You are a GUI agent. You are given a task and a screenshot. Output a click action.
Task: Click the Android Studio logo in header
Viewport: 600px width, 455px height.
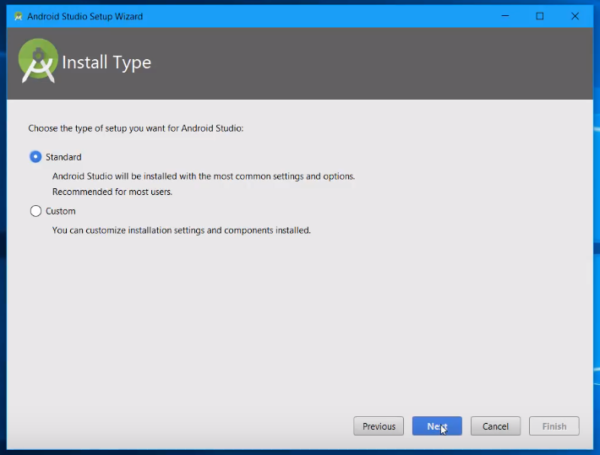(38, 62)
